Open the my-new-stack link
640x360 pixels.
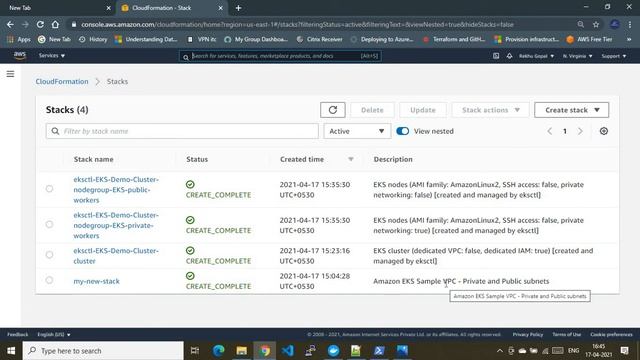point(96,281)
